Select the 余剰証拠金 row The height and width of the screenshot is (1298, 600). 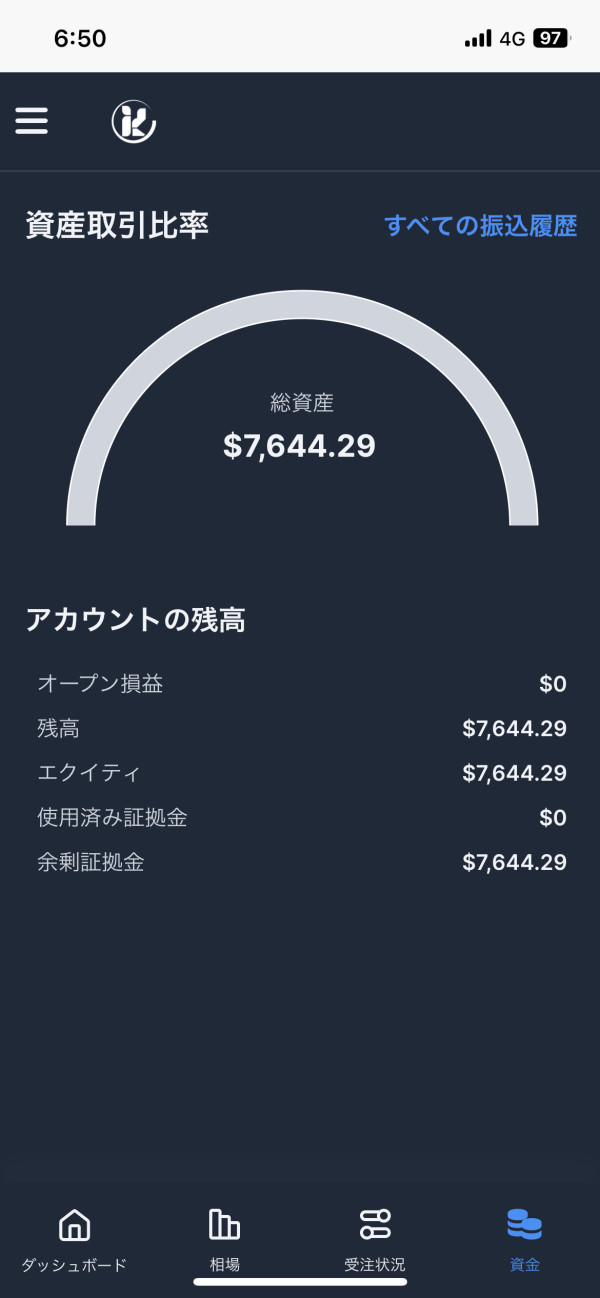coord(300,862)
